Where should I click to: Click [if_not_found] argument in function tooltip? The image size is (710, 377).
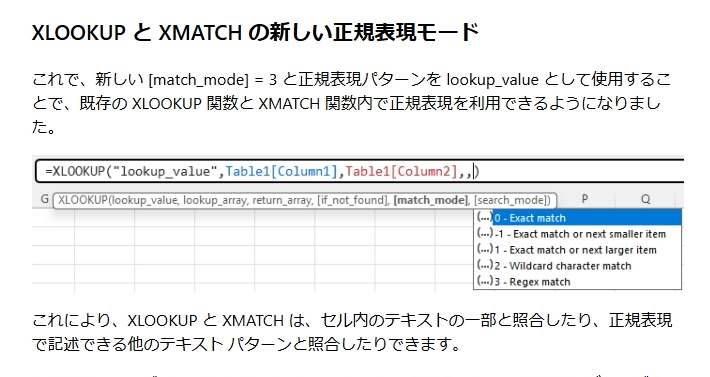click(353, 200)
